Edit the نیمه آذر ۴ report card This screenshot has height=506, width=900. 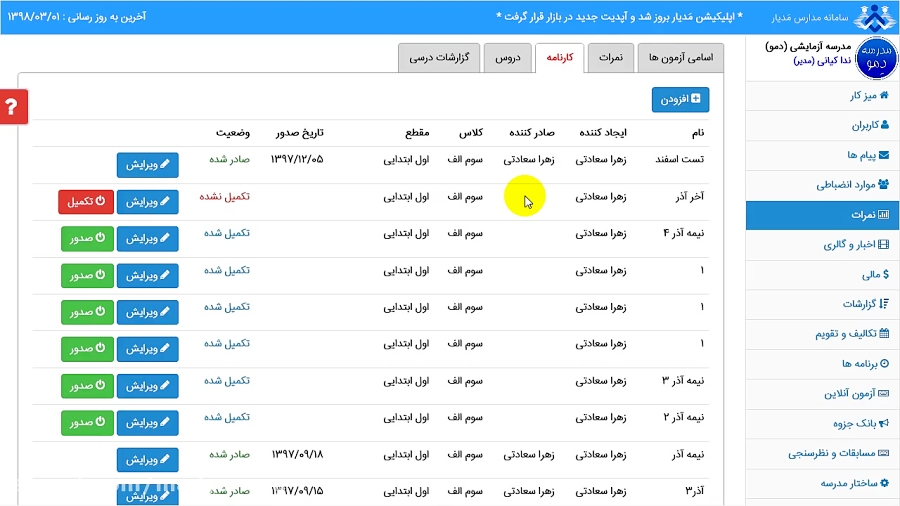click(x=148, y=238)
